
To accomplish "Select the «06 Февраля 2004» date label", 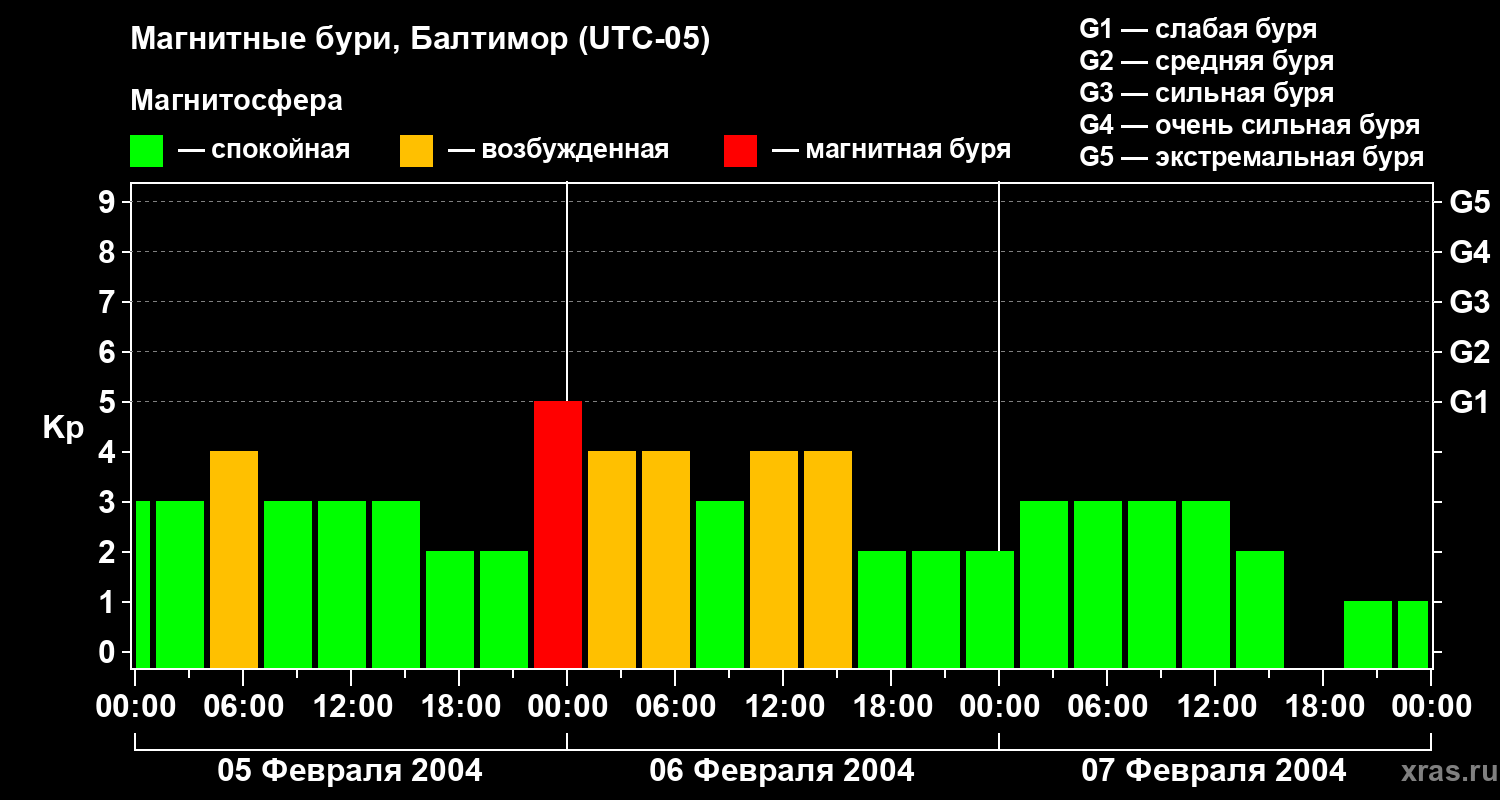I will (782, 771).
